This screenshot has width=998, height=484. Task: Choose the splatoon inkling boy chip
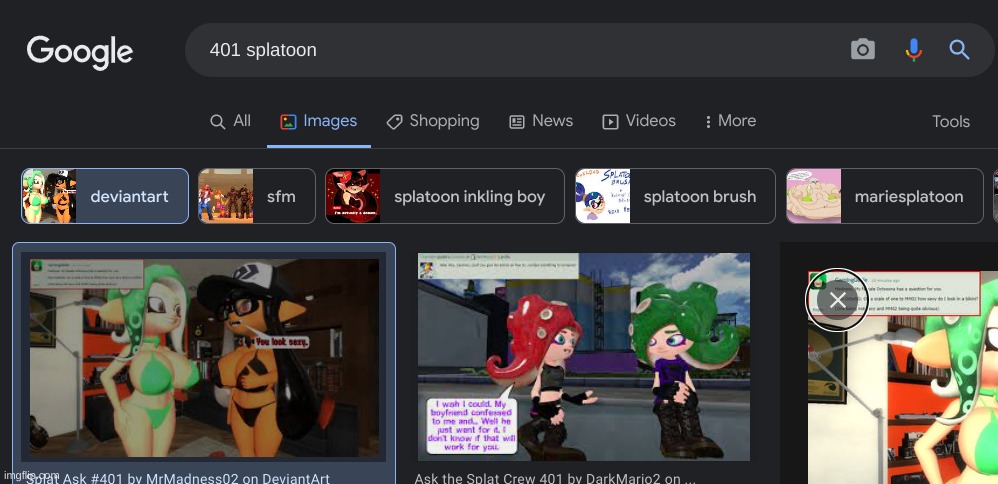[x=445, y=196]
